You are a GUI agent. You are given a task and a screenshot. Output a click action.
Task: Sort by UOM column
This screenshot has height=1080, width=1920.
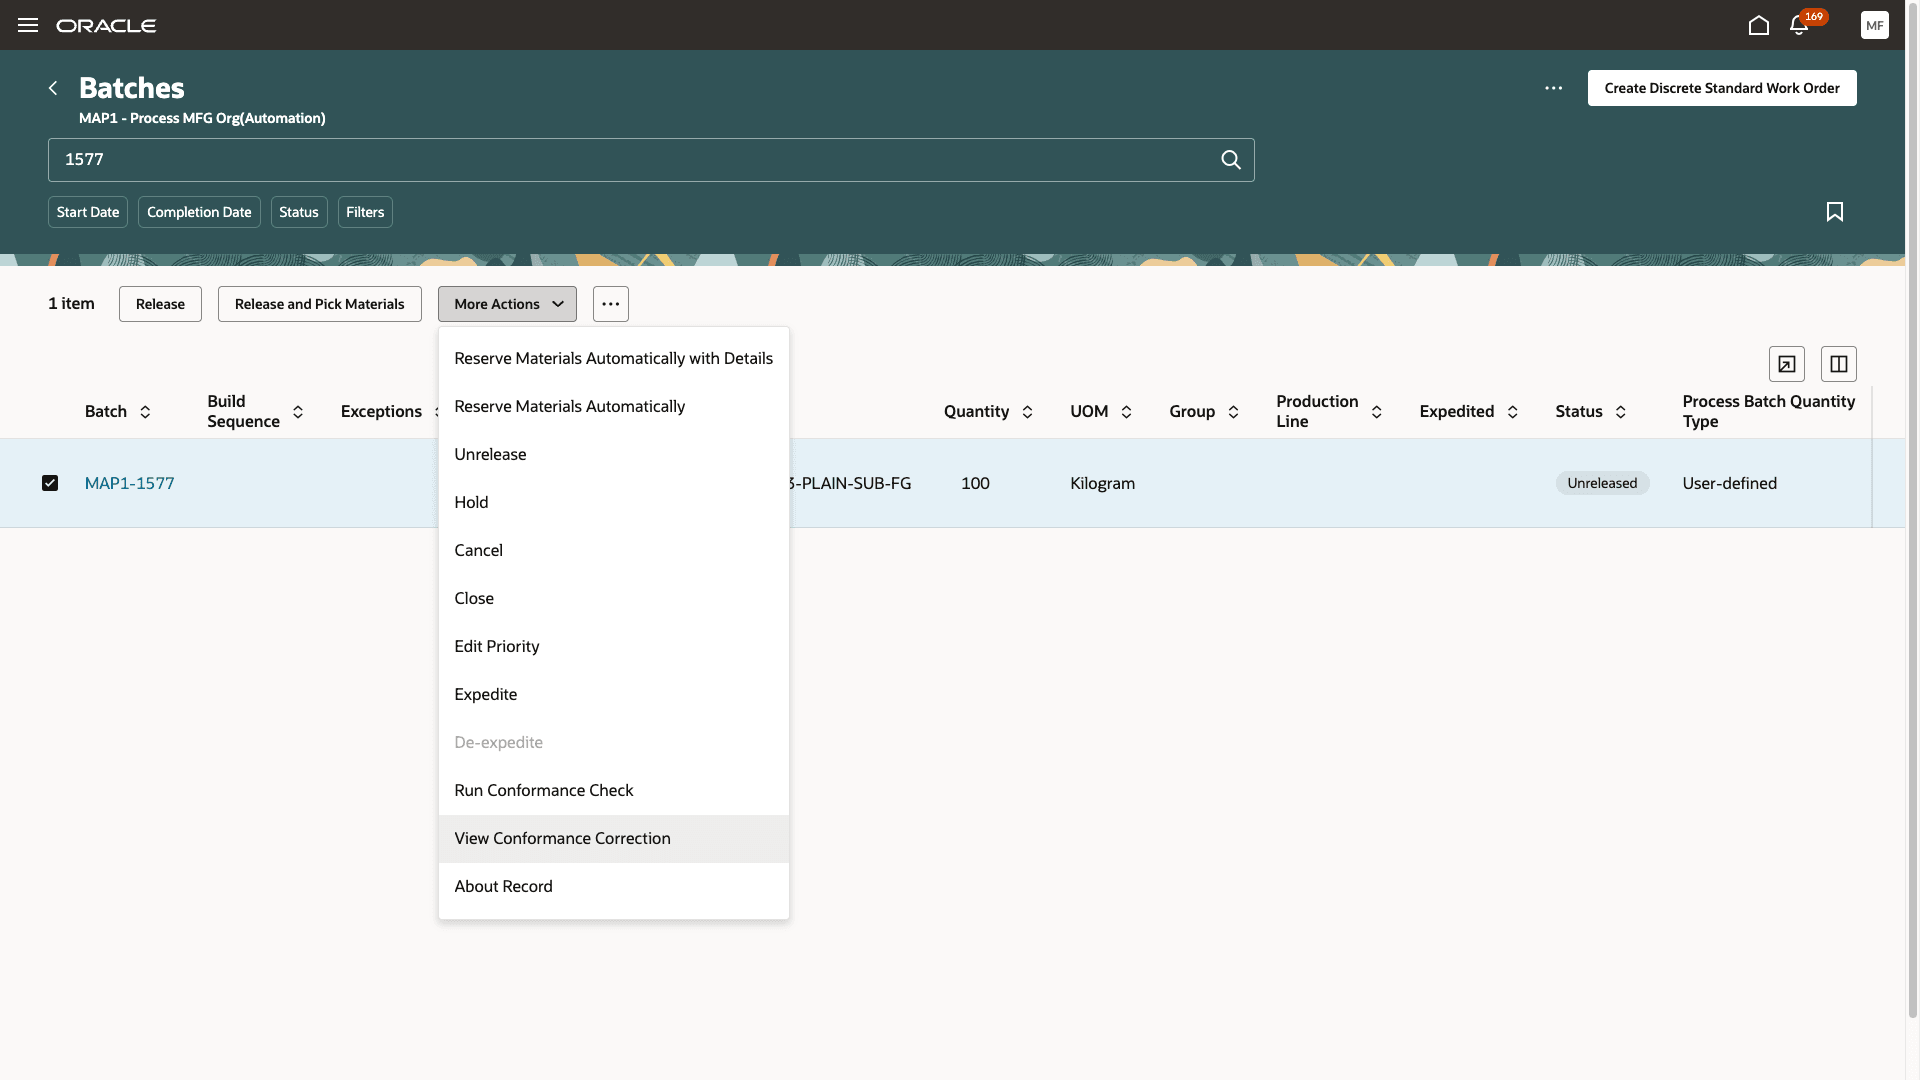pos(1126,412)
